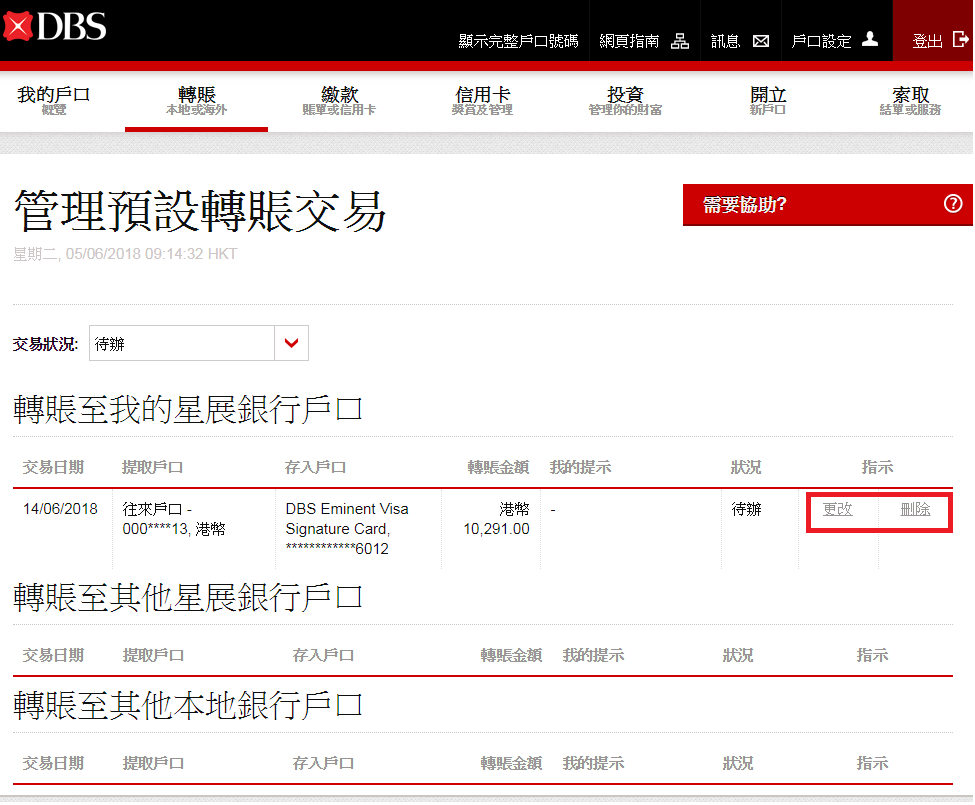Click the question mark help icon
The image size is (975, 805).
click(x=952, y=204)
